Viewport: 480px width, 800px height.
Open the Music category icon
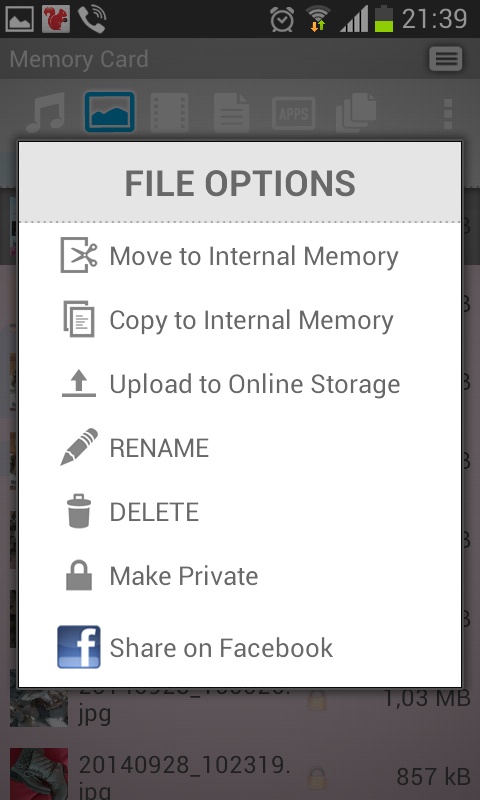(45, 112)
